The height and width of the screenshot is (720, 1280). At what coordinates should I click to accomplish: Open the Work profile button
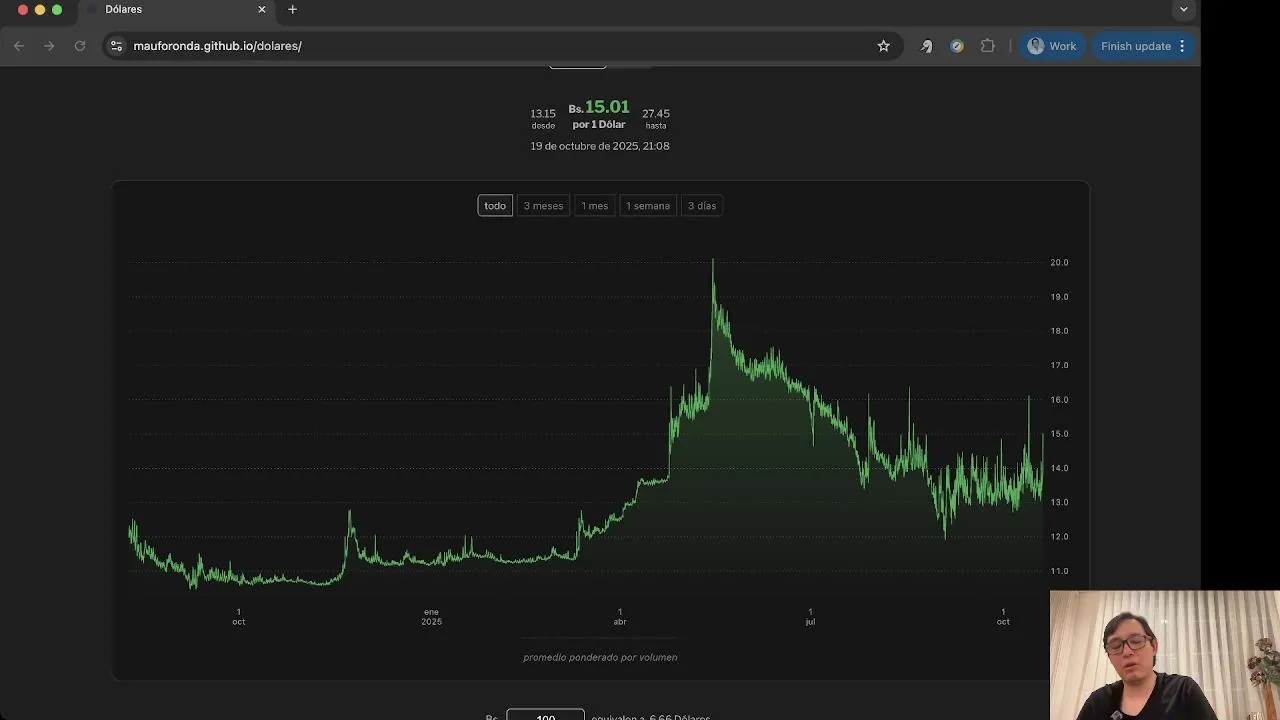pyautogui.click(x=1052, y=46)
